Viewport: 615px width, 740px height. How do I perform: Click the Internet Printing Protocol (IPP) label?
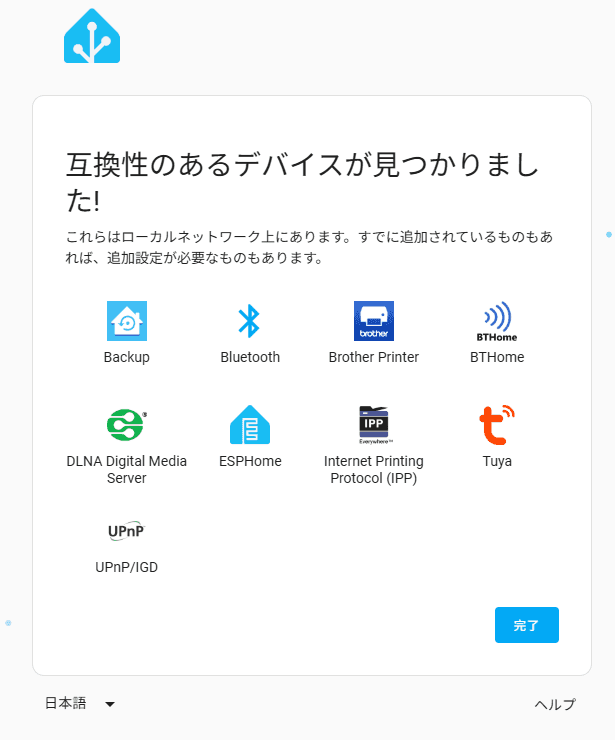click(x=374, y=470)
